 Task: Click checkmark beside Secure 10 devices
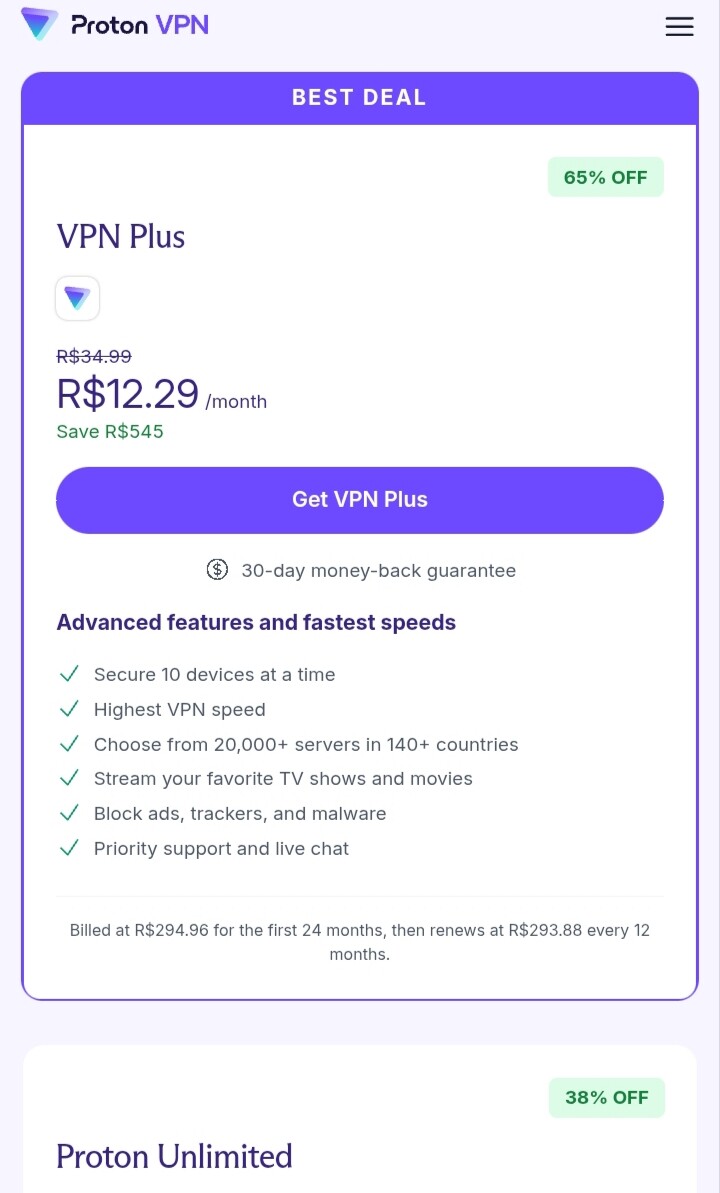tap(69, 674)
